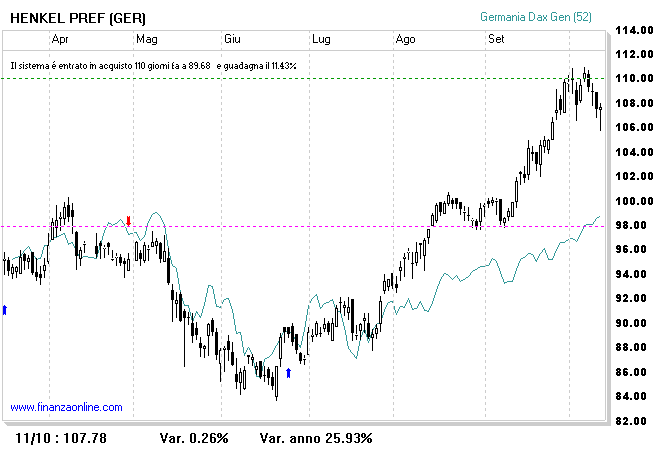Screen dimensions: 655x450
Task: Click the blue buy arrow before Apr
Action: 5,310
